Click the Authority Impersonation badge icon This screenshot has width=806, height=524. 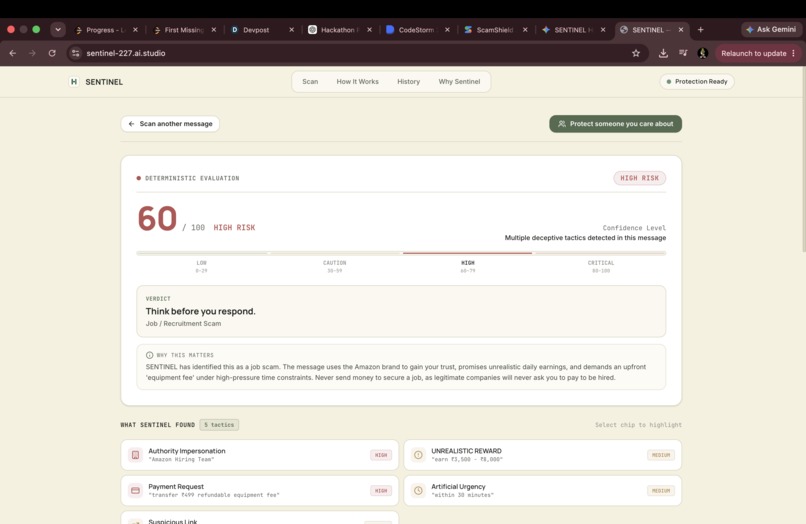[x=135, y=455]
